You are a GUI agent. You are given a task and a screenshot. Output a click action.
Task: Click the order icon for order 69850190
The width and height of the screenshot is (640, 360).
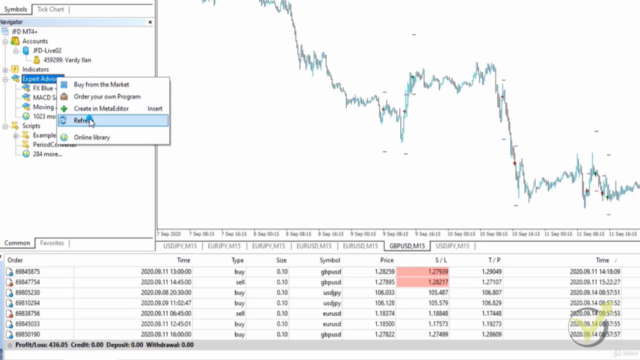point(9,335)
